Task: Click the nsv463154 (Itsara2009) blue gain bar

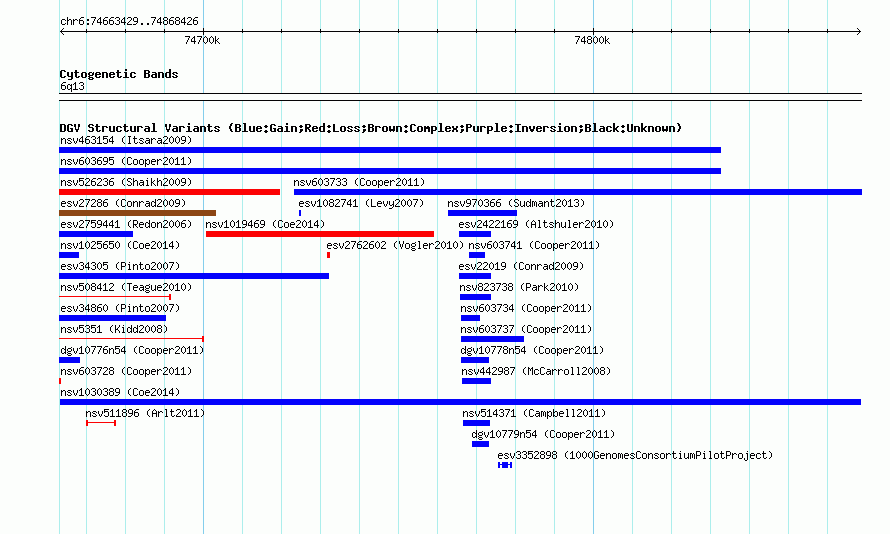Action: point(390,150)
